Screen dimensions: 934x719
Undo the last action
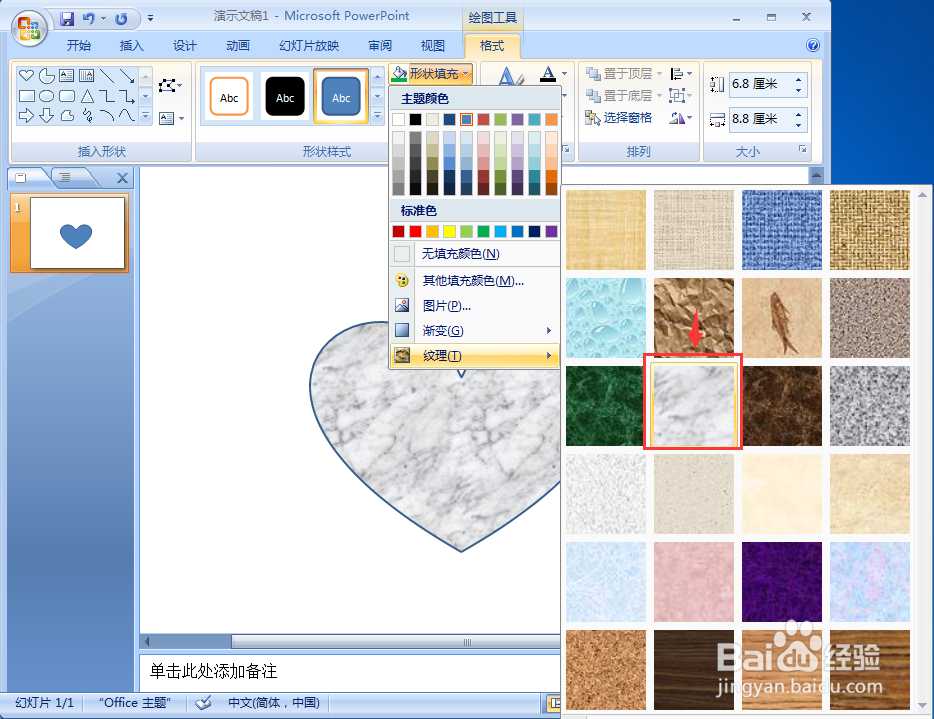pos(89,19)
